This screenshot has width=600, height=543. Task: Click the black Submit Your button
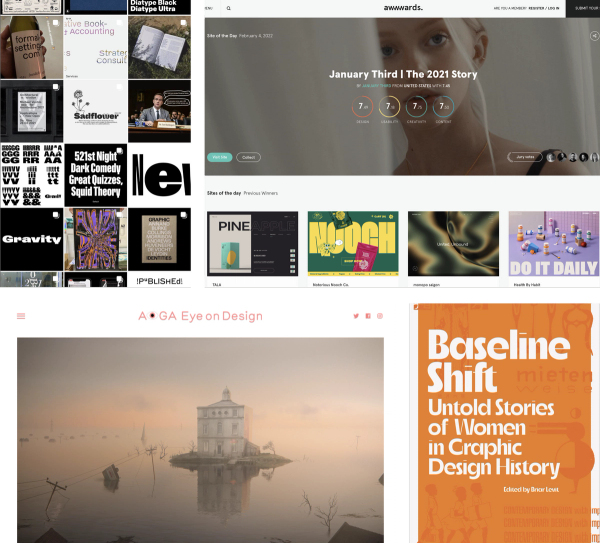583,8
